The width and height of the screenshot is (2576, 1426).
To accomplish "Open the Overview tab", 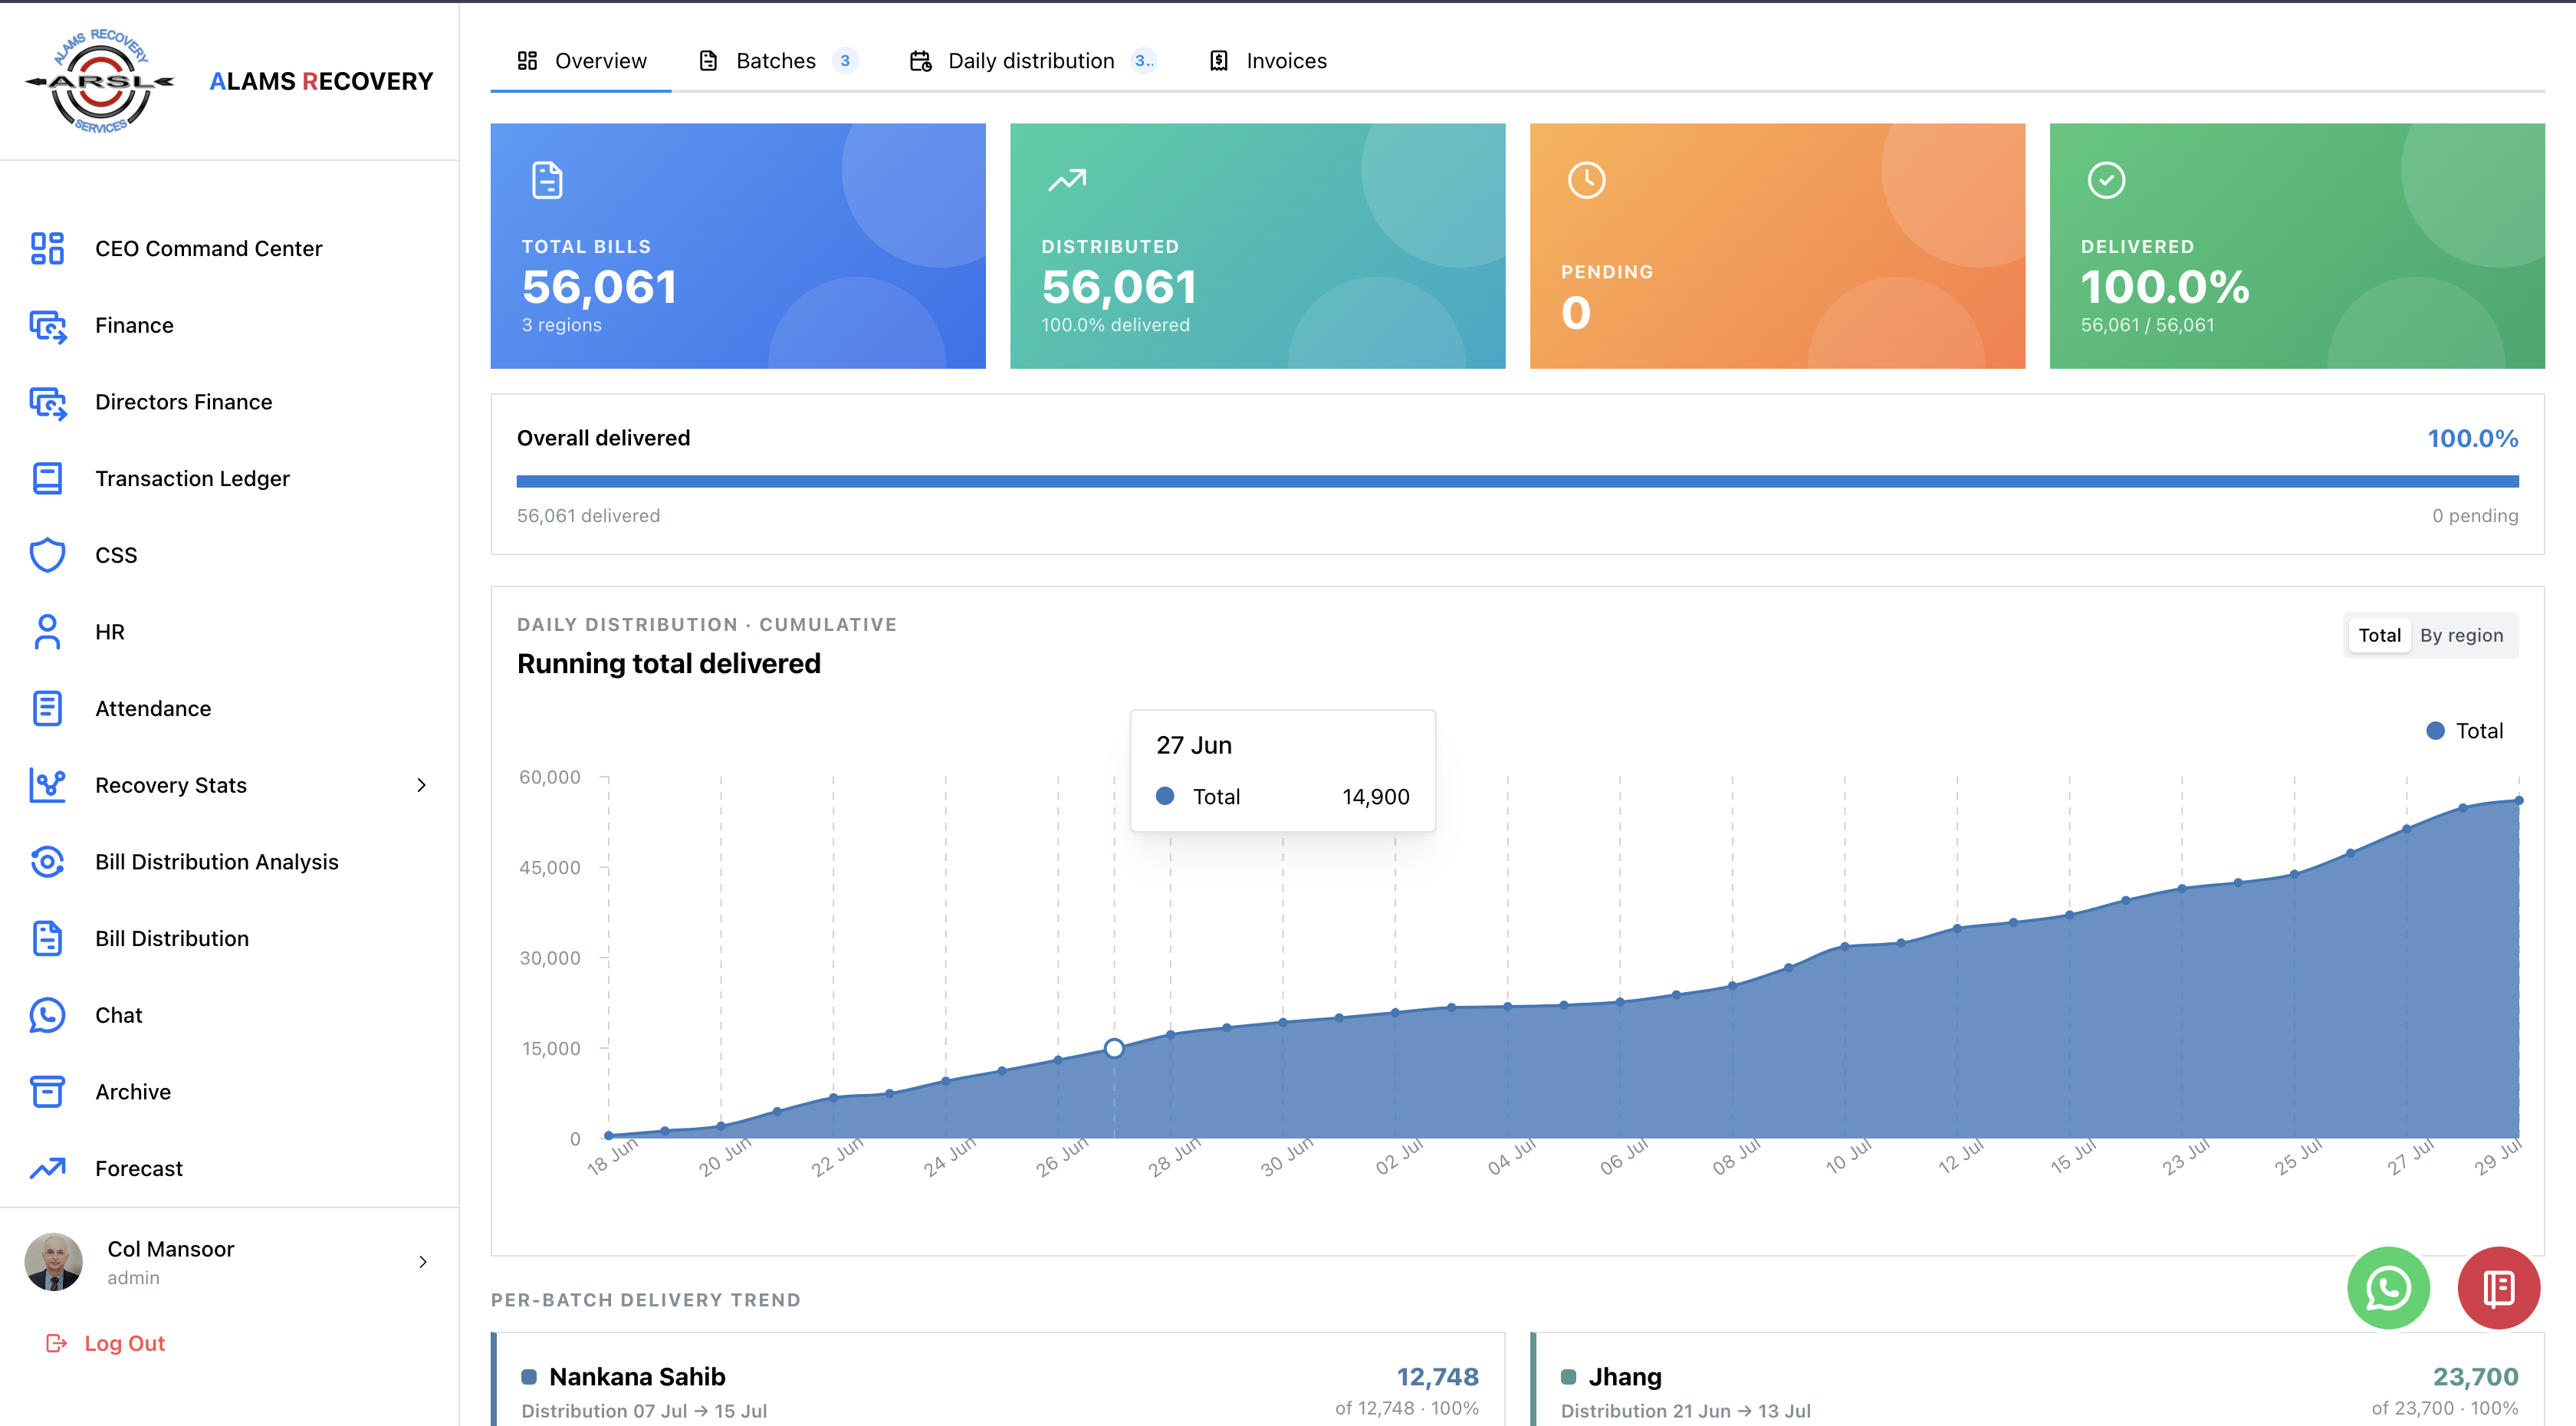I will coord(581,61).
